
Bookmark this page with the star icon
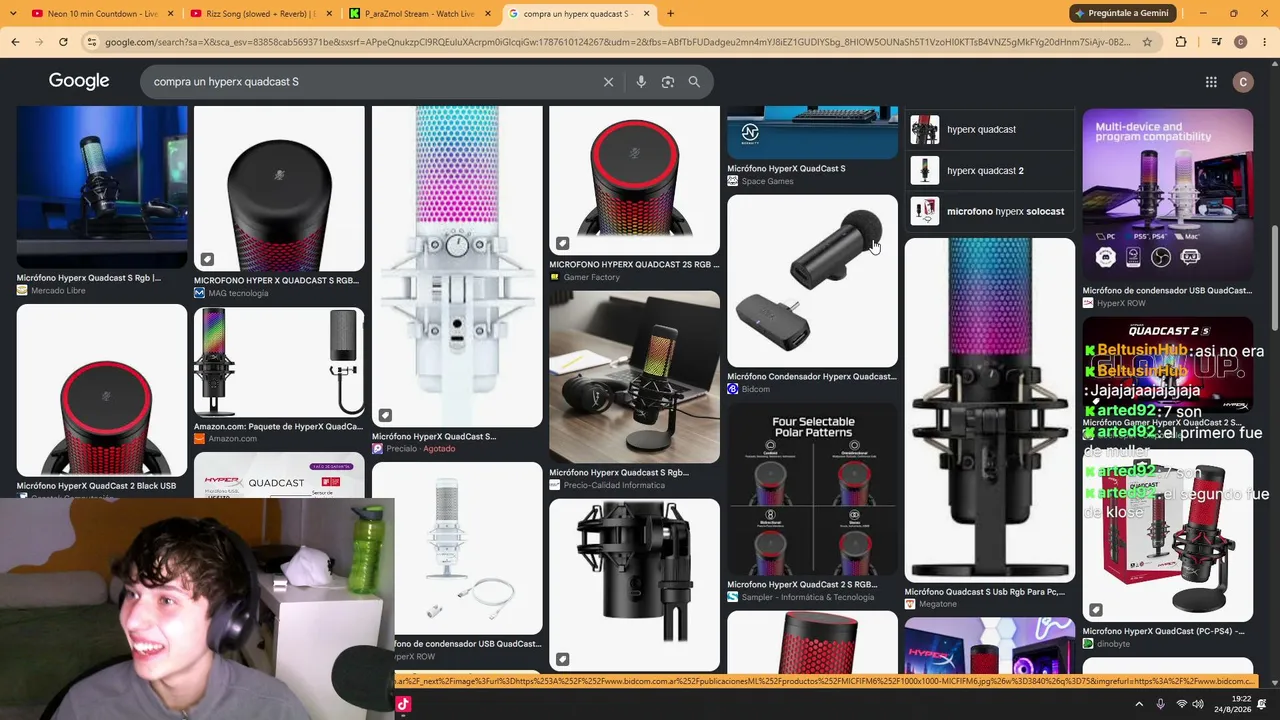[x=1147, y=42]
